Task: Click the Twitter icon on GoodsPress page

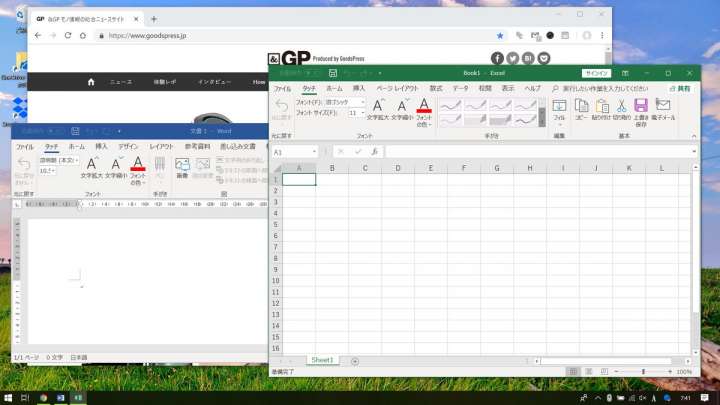Action: point(512,58)
